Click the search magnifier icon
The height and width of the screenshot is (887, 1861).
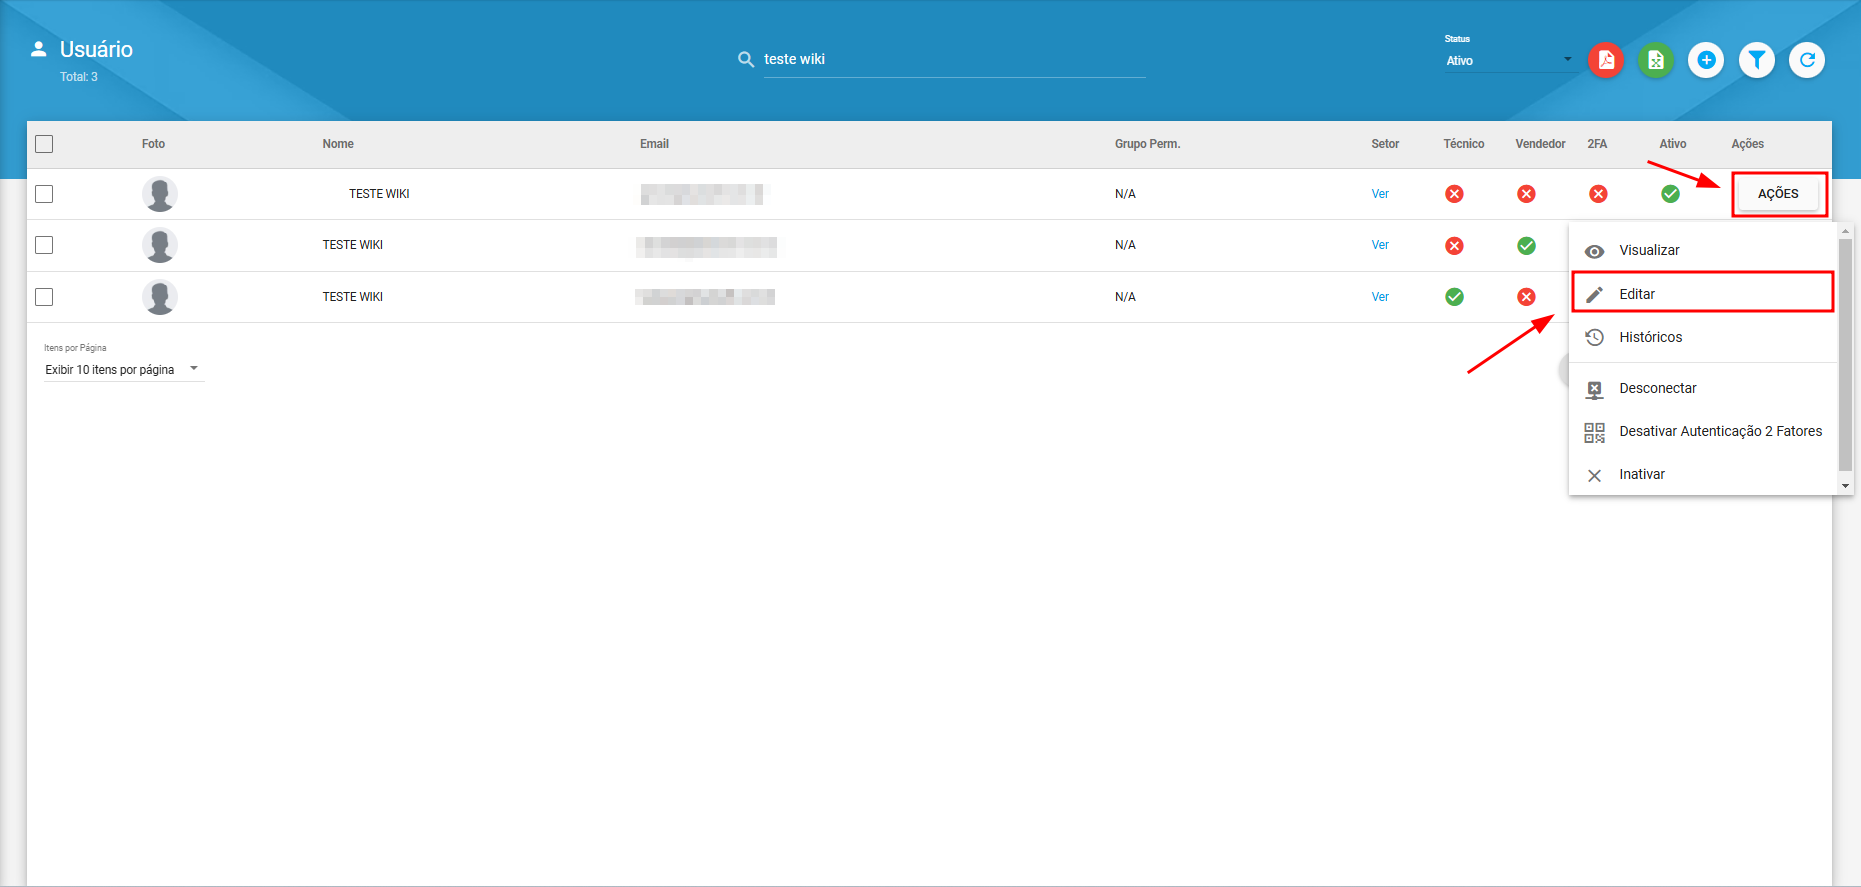[x=746, y=59]
